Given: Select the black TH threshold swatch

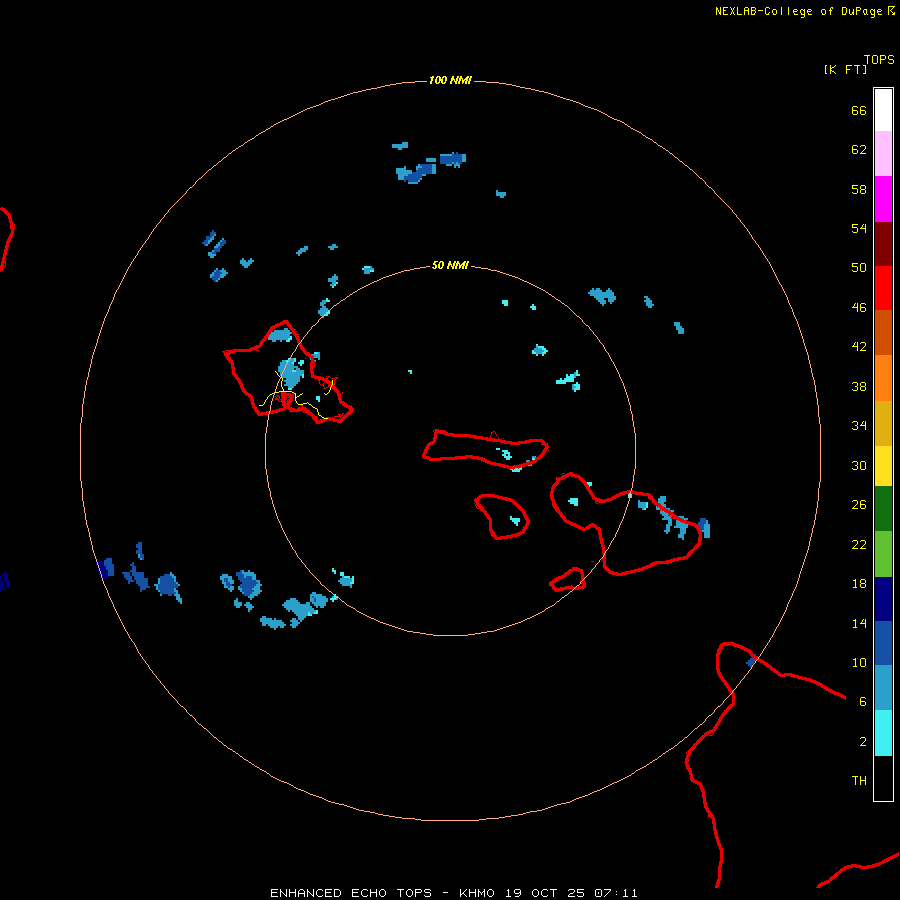Looking at the screenshot, I should (x=883, y=778).
